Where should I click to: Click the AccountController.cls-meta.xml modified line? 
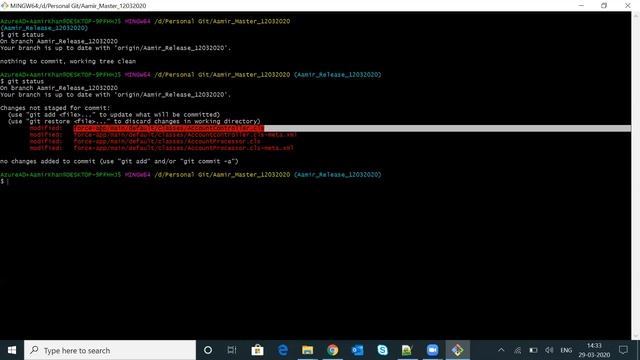pos(163,135)
